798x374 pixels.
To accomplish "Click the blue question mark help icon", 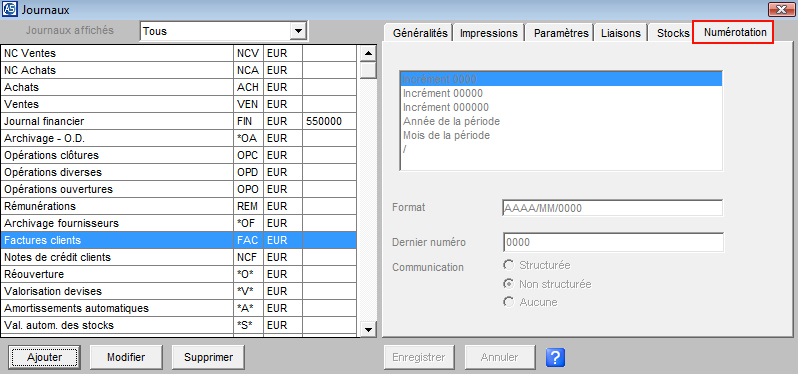I will pyautogui.click(x=556, y=357).
